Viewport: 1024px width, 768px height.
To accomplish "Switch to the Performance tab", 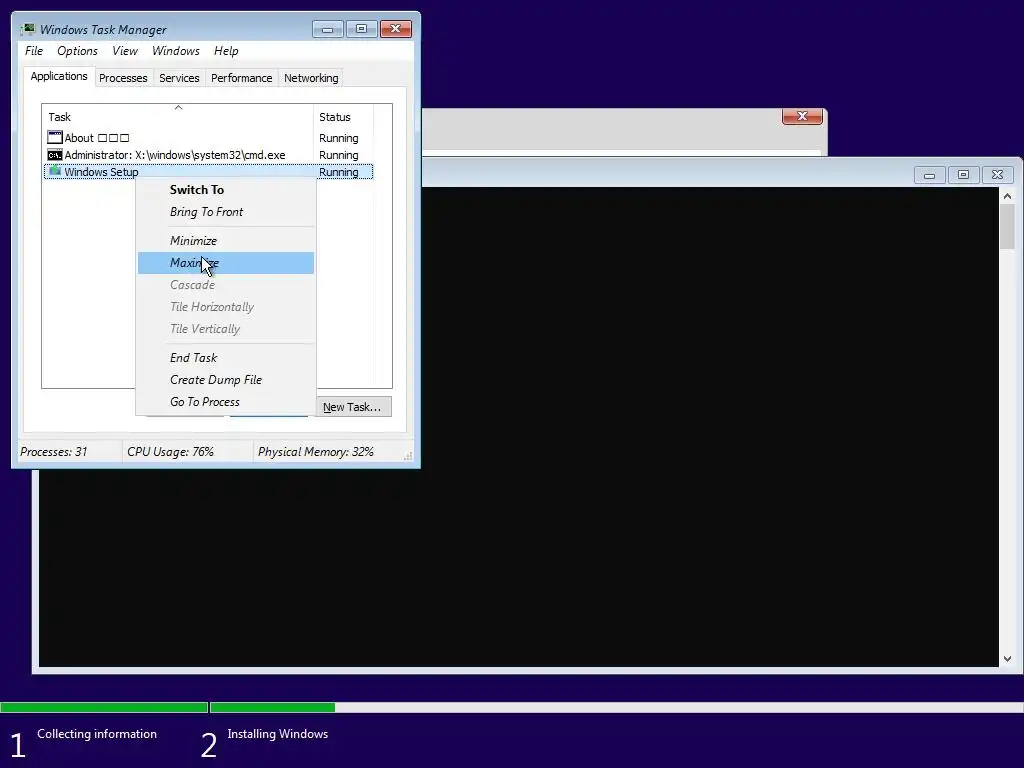I will click(x=242, y=78).
